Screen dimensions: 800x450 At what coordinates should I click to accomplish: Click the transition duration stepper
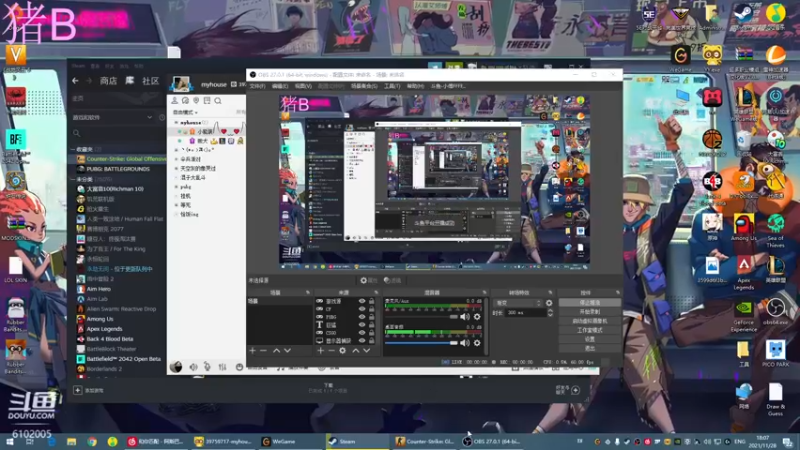(550, 312)
